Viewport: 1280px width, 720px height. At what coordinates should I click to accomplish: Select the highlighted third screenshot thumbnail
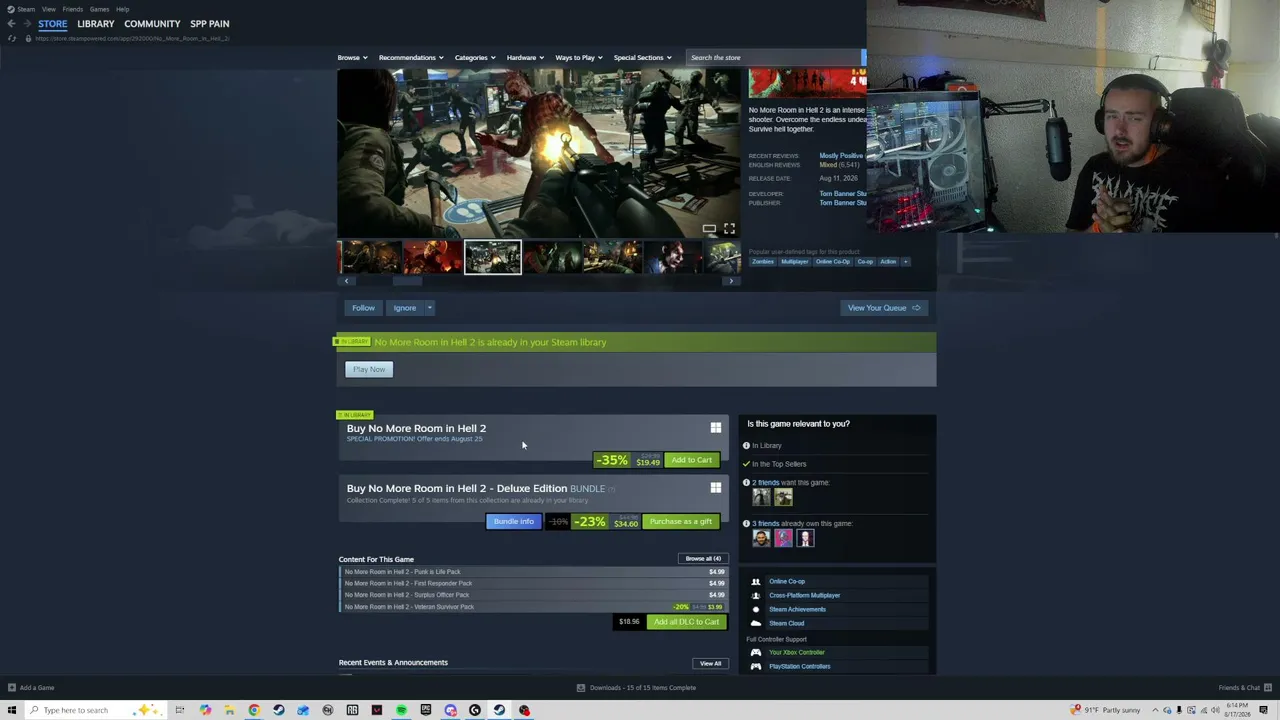(x=492, y=257)
